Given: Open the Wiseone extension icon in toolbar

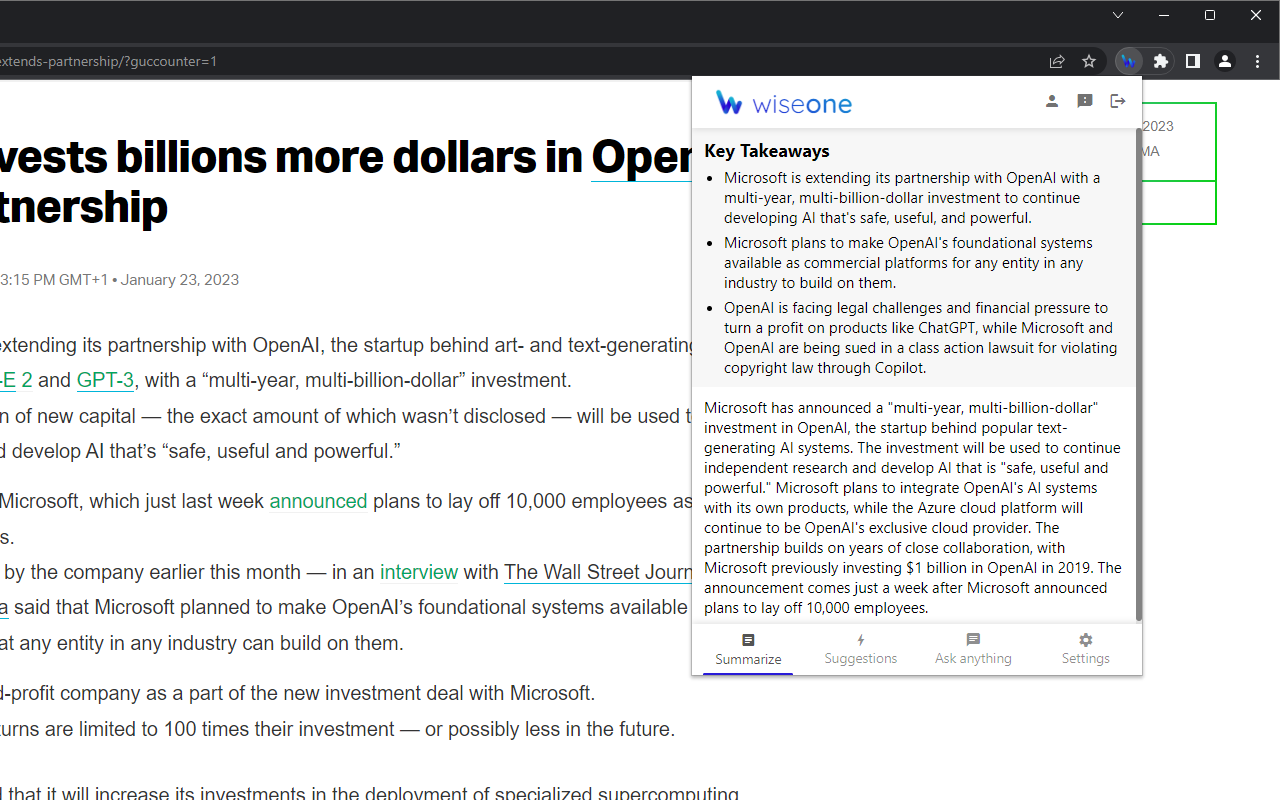Looking at the screenshot, I should pyautogui.click(x=1129, y=61).
